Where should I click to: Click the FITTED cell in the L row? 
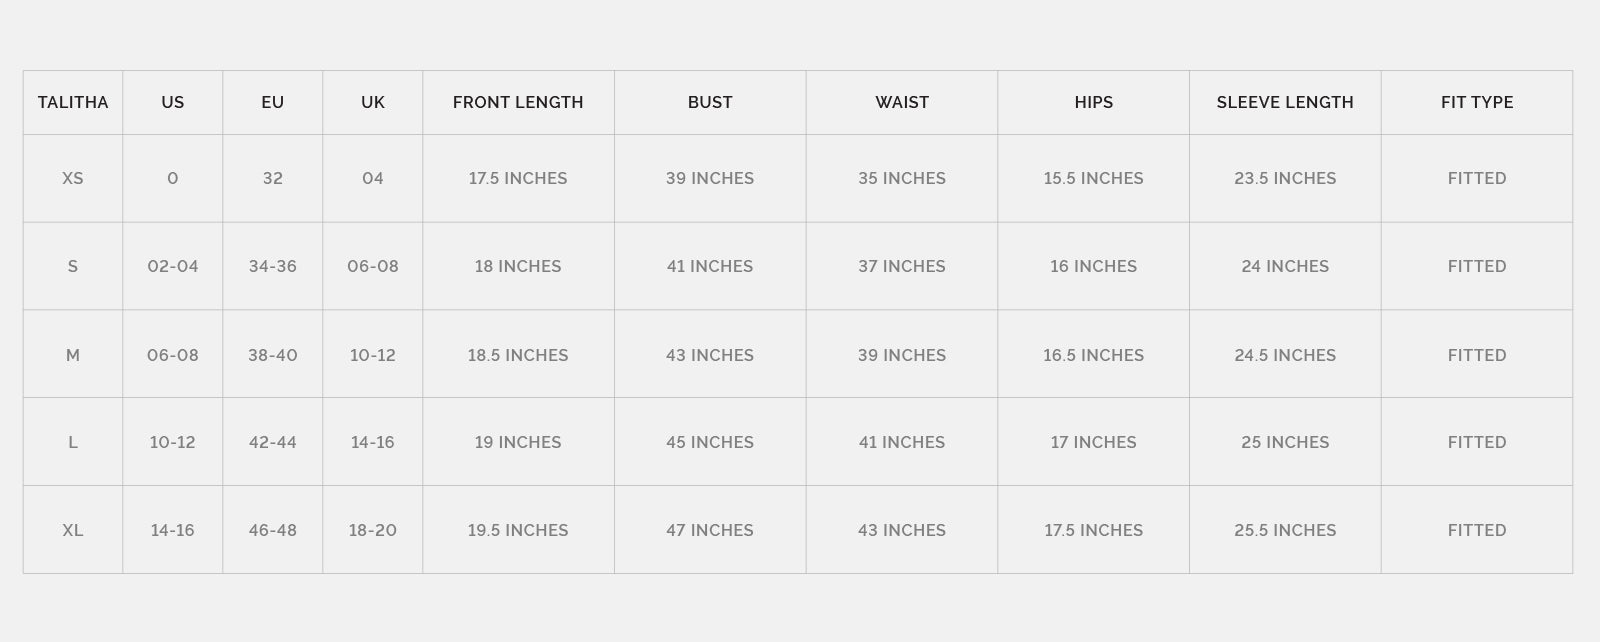(x=1477, y=442)
